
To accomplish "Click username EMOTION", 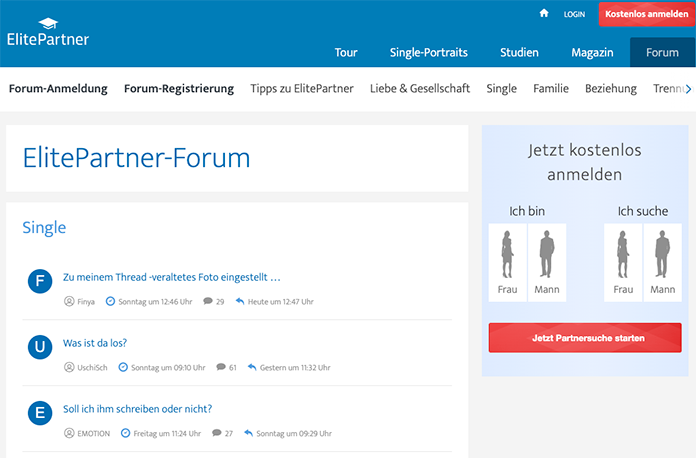I will point(94,433).
